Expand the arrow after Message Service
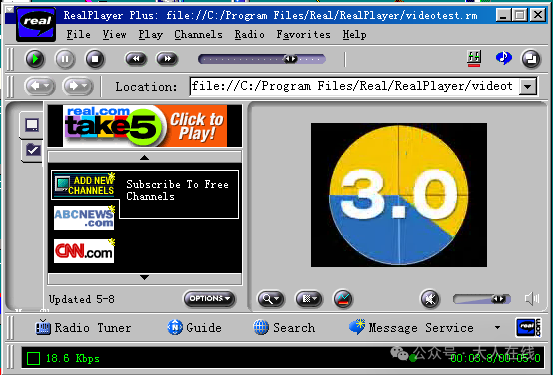553x375 pixels. coord(497,328)
